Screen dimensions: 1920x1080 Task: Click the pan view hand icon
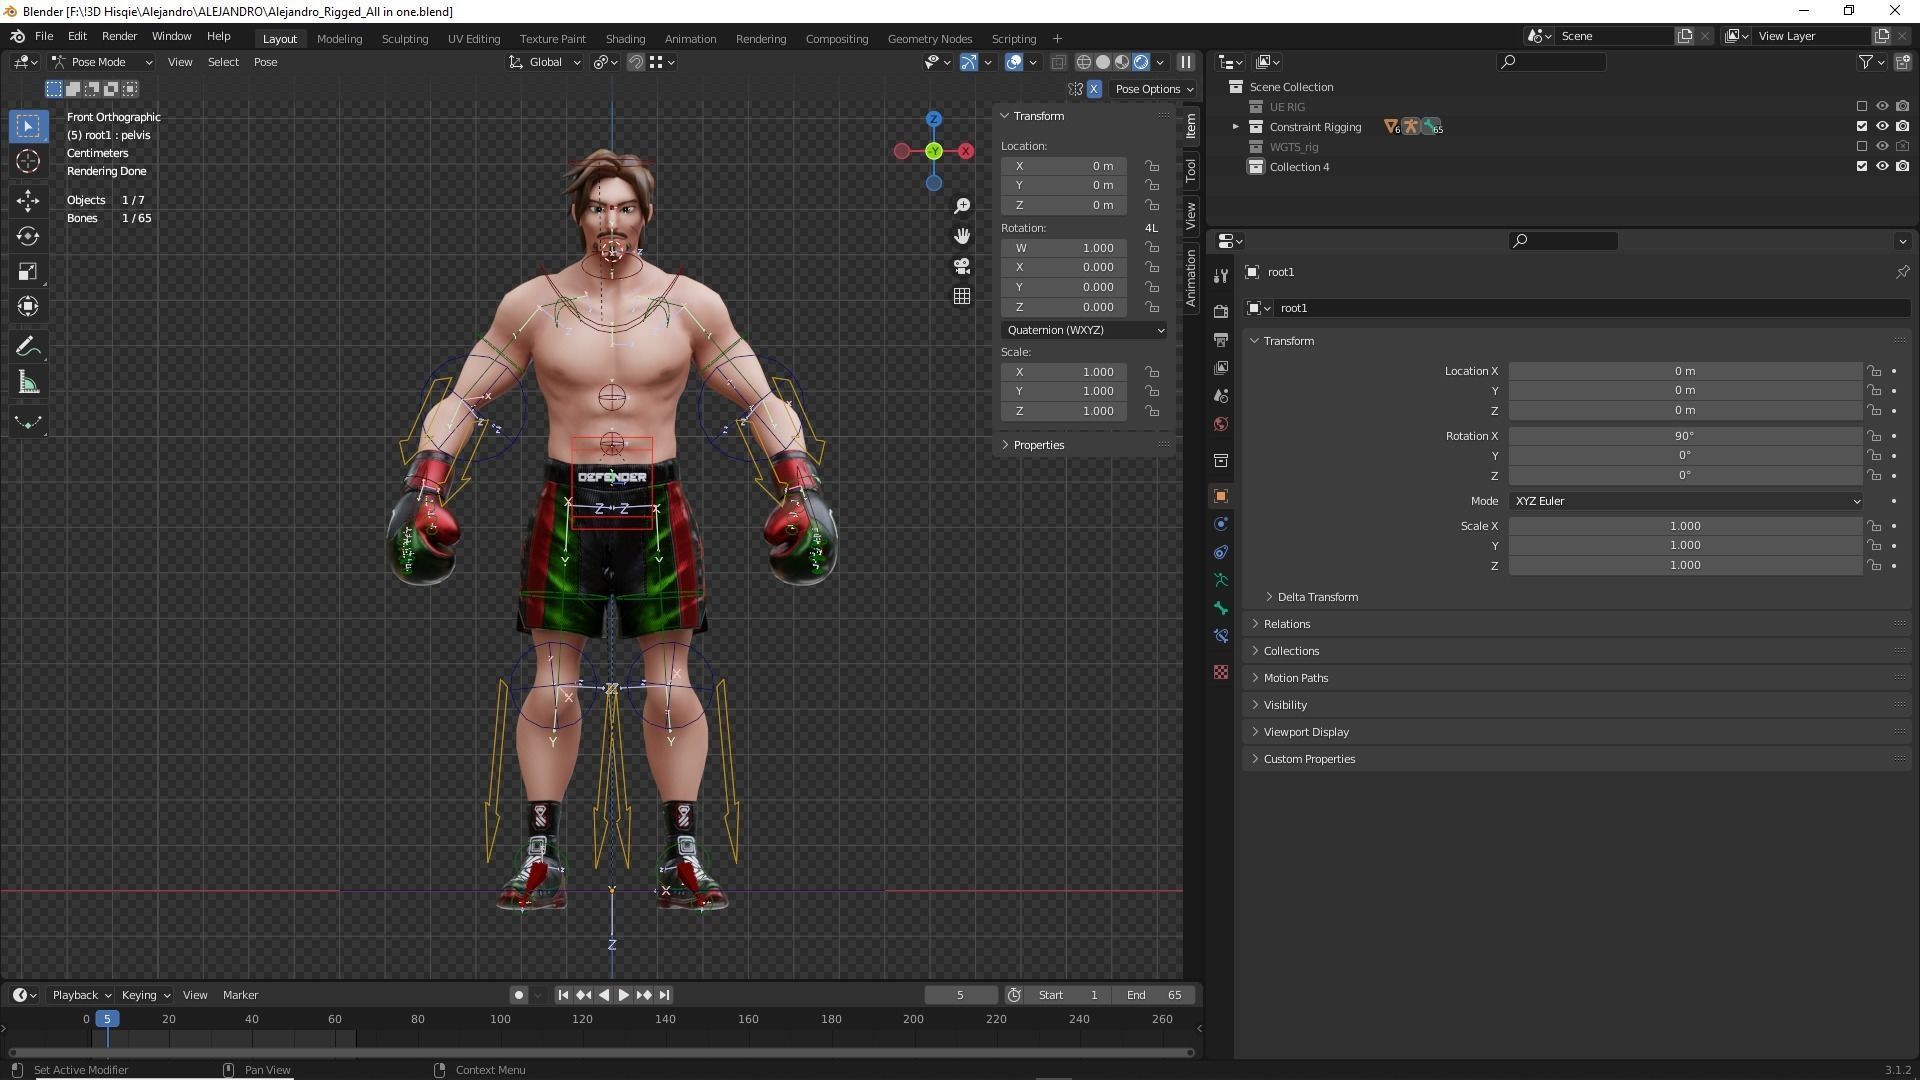pyautogui.click(x=961, y=236)
